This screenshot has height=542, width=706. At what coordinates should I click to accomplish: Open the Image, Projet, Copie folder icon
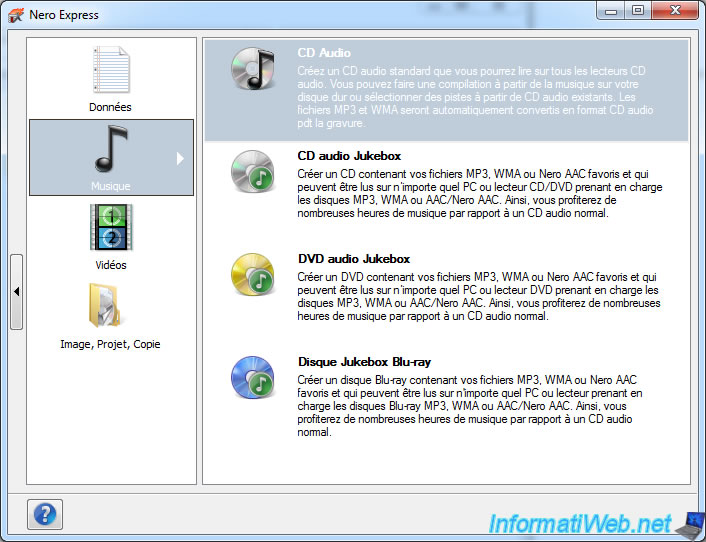pos(110,306)
